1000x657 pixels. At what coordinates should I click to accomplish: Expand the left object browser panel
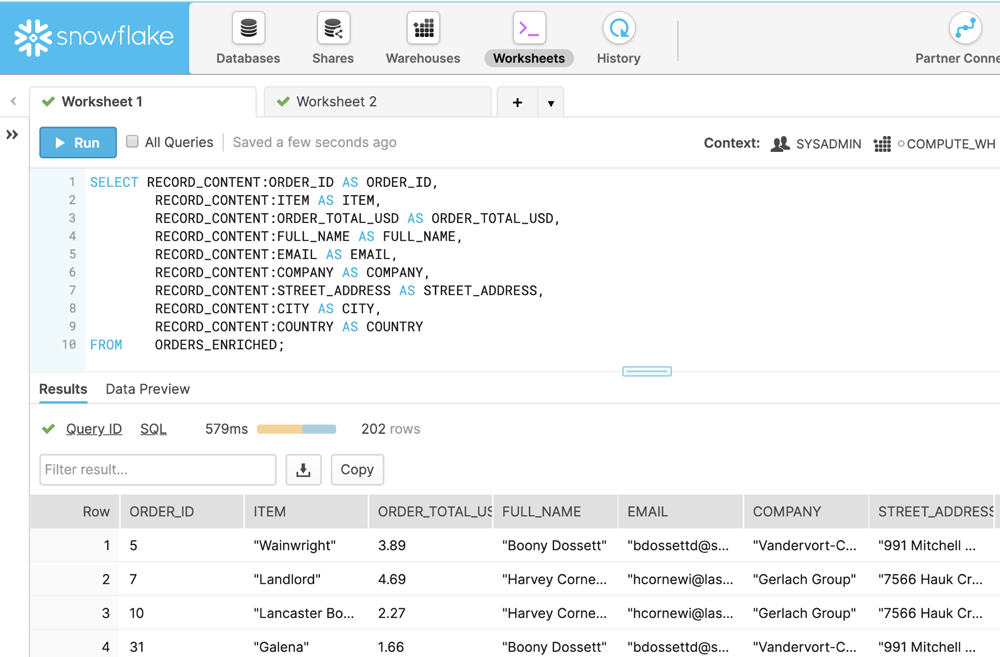[12, 135]
